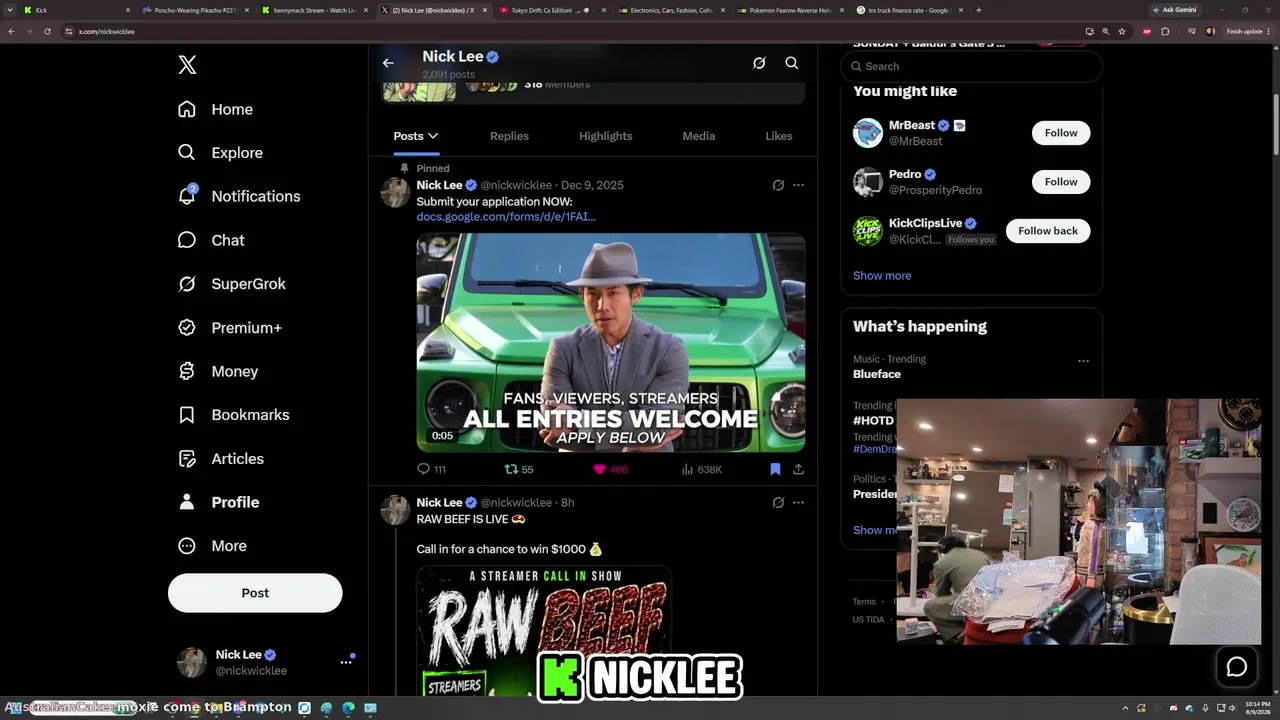
Task: Click the Grok icon in the profile header
Action: 759,63
